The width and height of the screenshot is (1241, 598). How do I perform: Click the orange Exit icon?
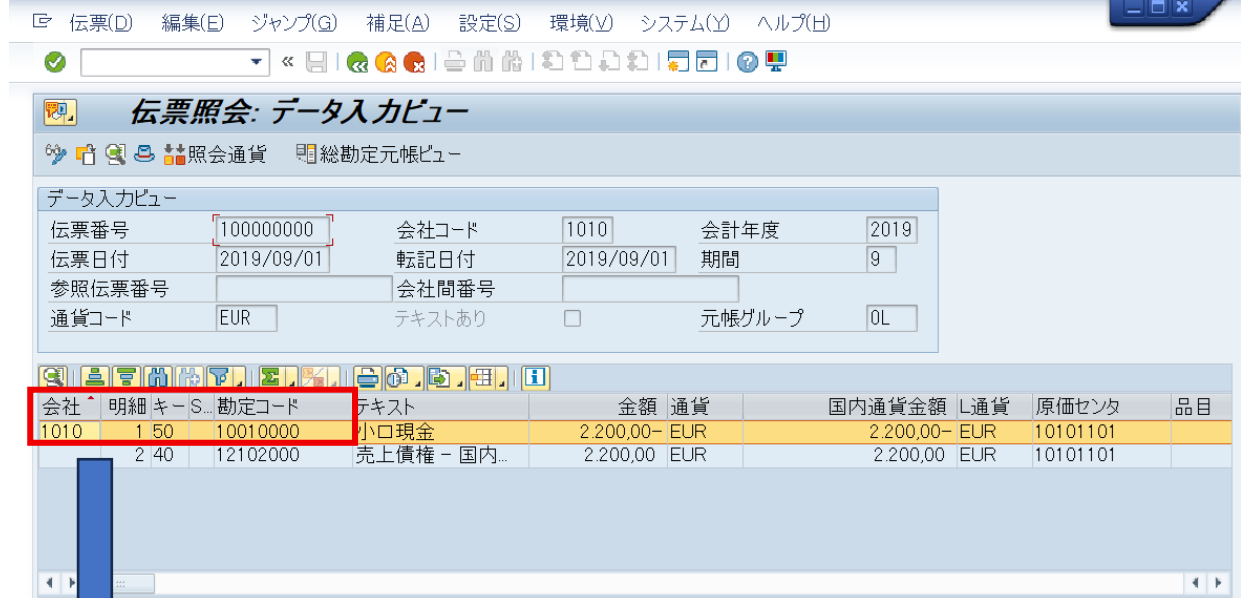(x=384, y=62)
